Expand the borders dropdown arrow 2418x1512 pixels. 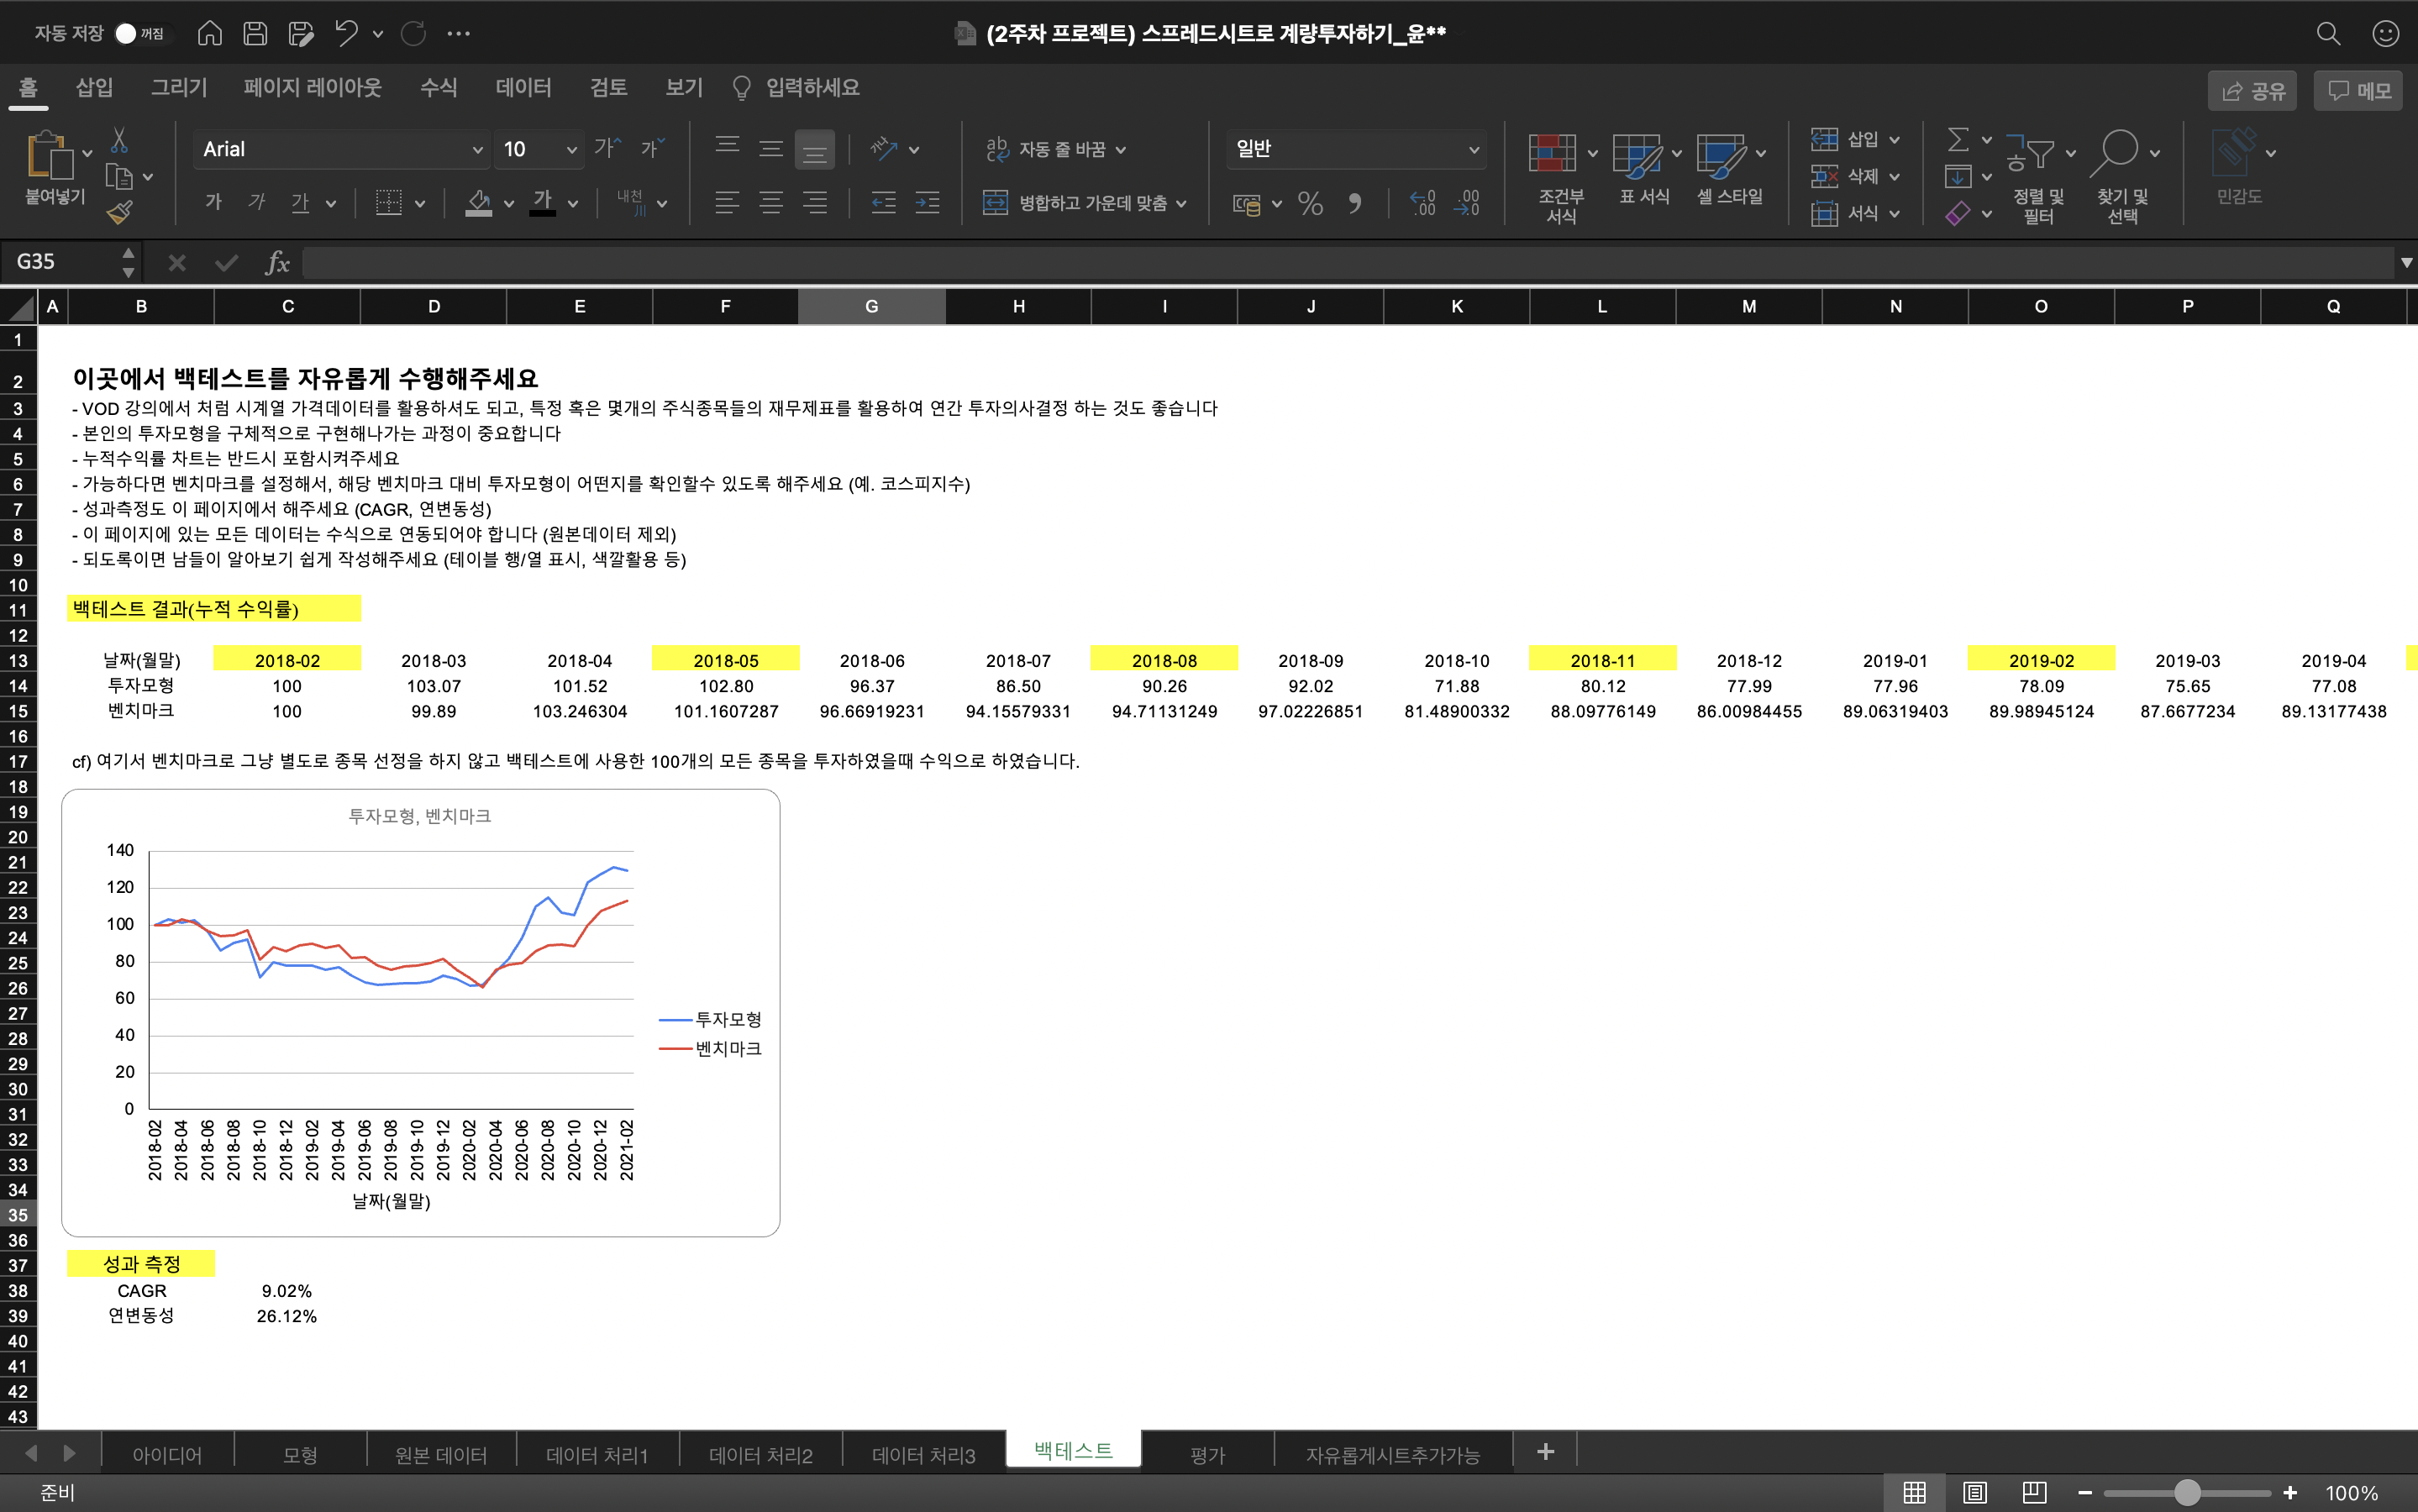pos(419,203)
